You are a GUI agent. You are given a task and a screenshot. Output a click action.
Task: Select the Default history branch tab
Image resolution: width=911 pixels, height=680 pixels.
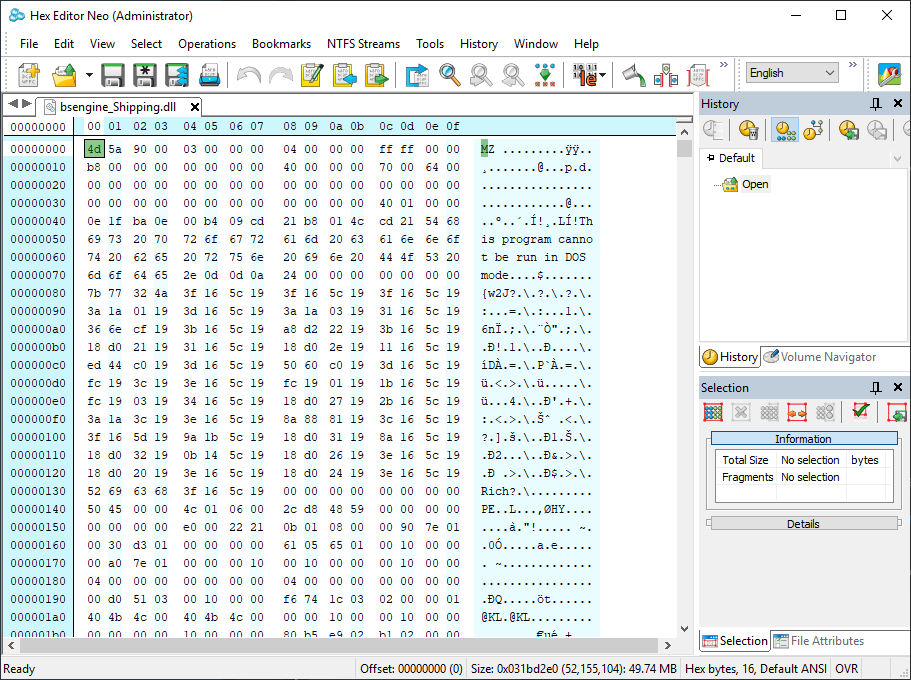pos(730,158)
